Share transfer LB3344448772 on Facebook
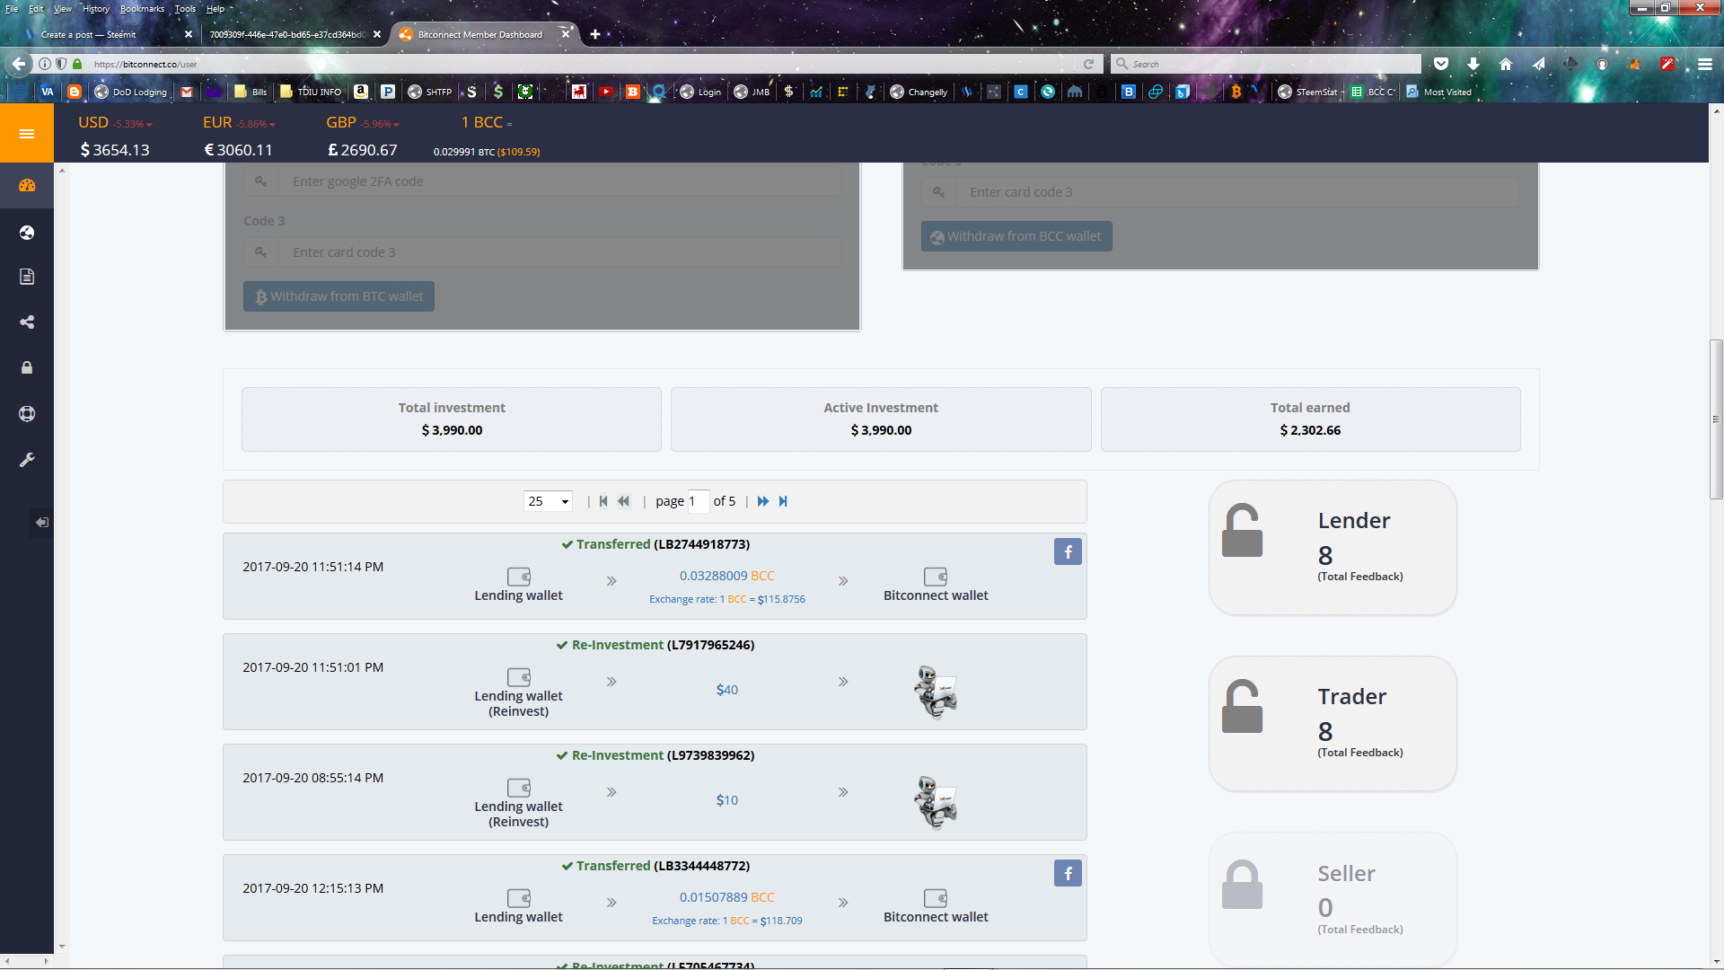Viewport: 1724px width, 970px height. (1067, 873)
